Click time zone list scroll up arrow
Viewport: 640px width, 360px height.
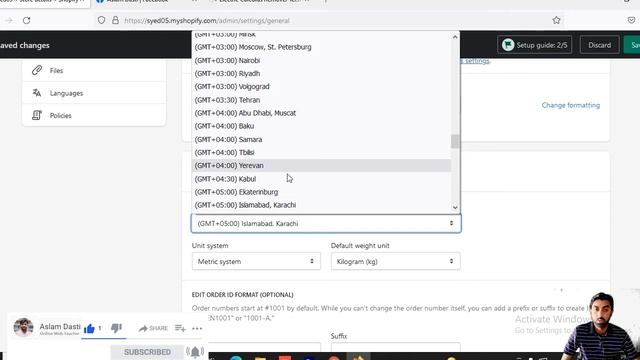click(455, 37)
